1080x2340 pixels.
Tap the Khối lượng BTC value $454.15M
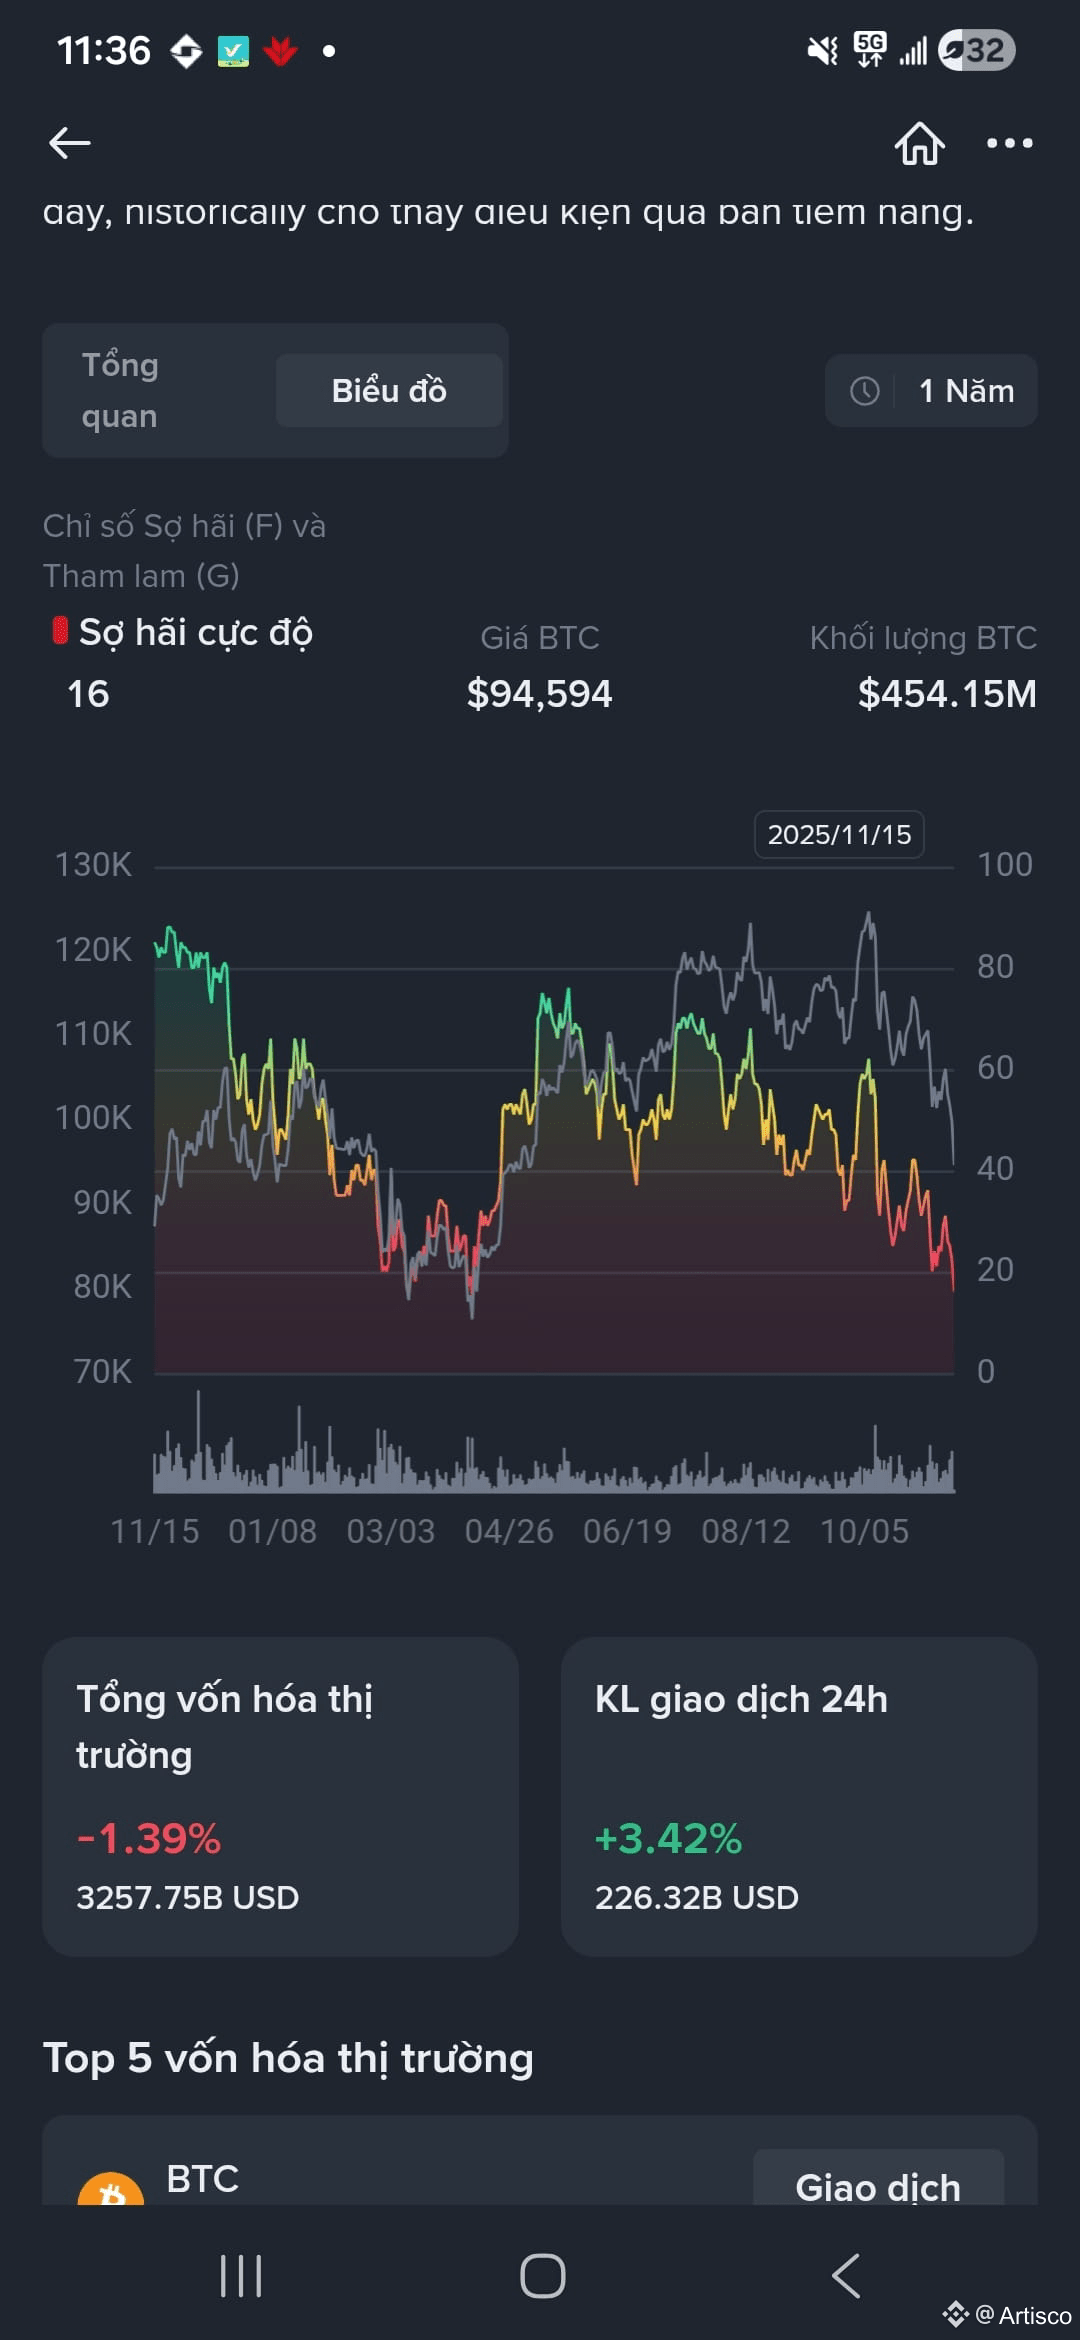click(947, 694)
